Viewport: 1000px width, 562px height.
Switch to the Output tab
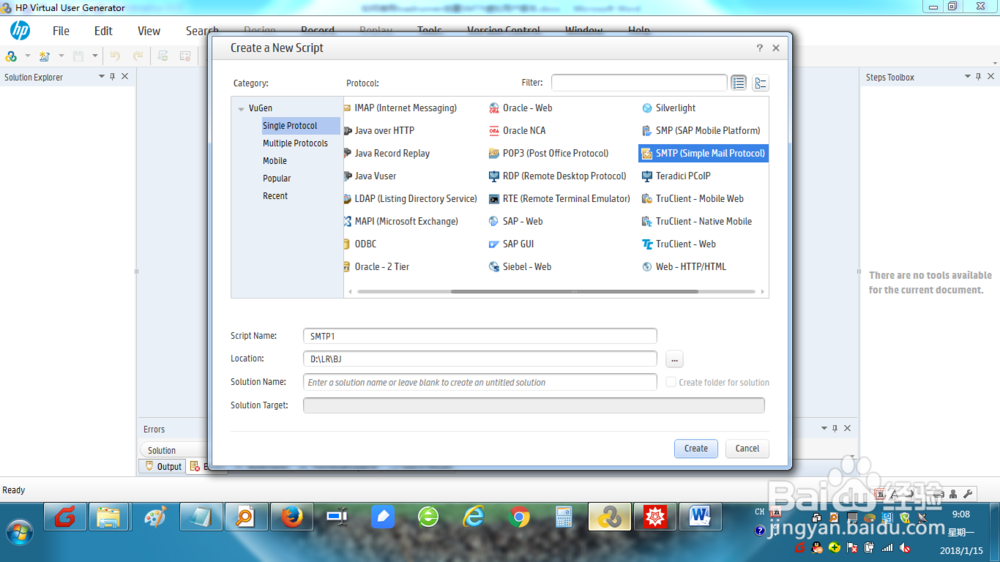pyautogui.click(x=163, y=466)
